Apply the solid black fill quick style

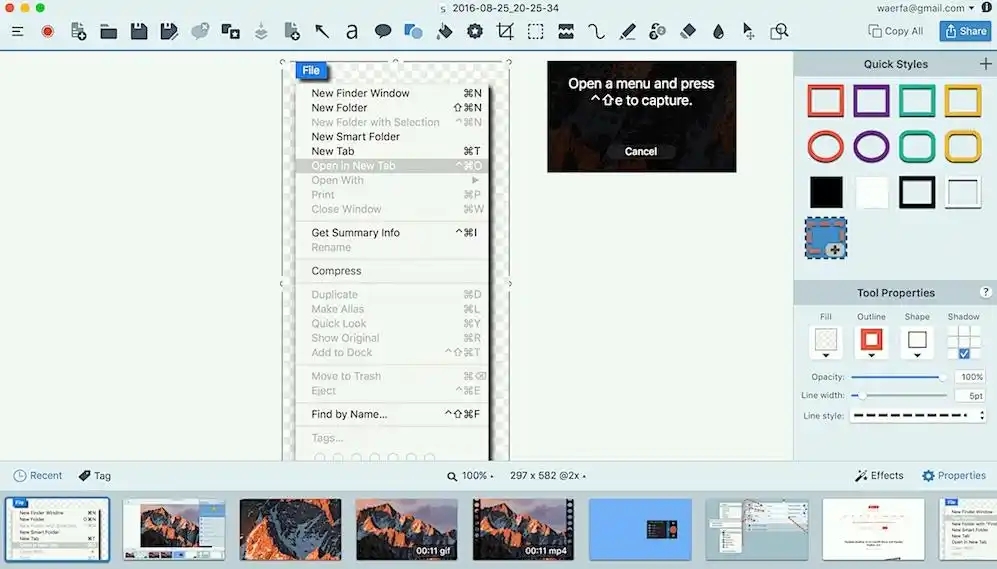[x=825, y=192]
